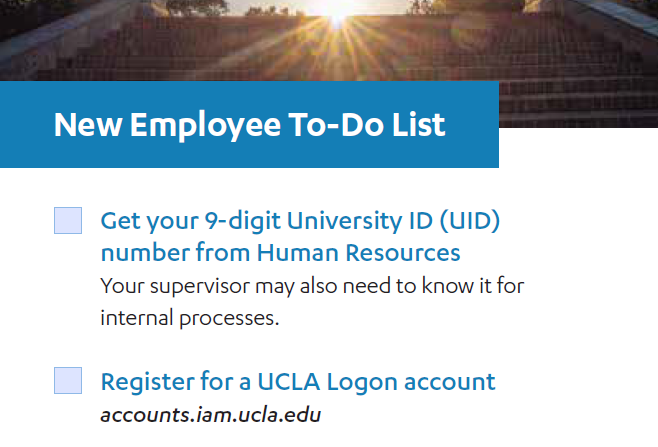Select the 'New Employee To-Do List' title

pos(249,125)
